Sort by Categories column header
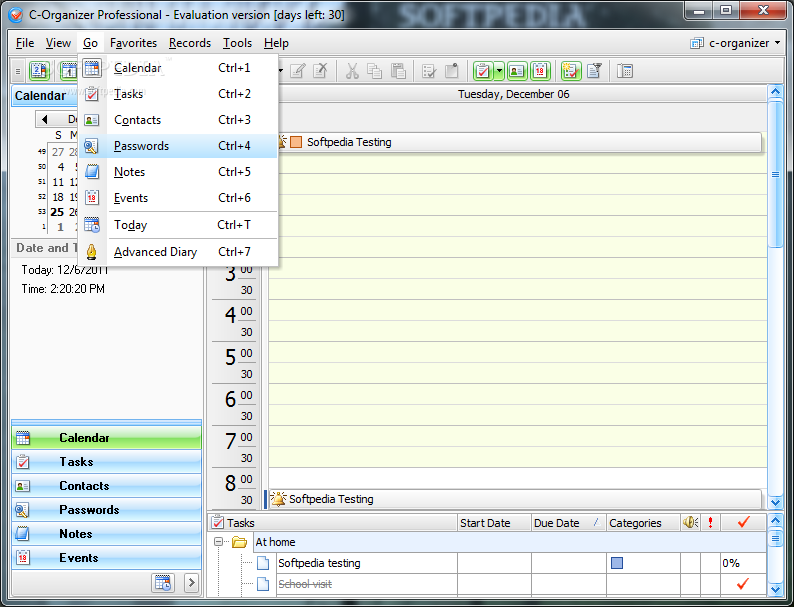This screenshot has height=607, width=794. pos(643,523)
